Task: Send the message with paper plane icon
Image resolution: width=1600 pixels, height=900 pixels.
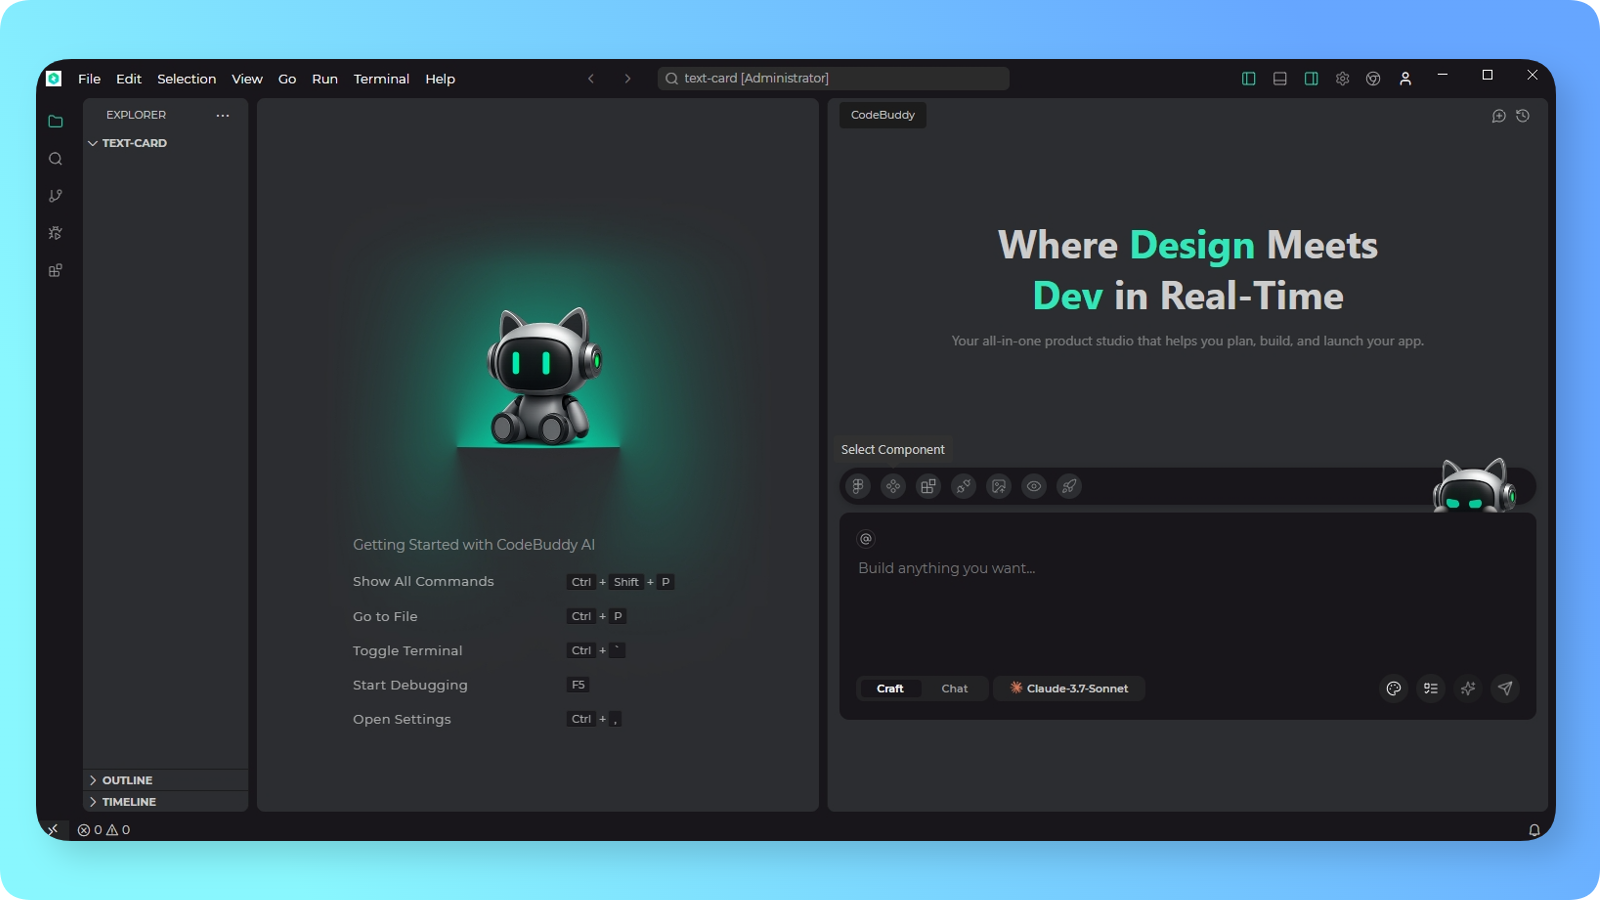Action: pos(1505,688)
